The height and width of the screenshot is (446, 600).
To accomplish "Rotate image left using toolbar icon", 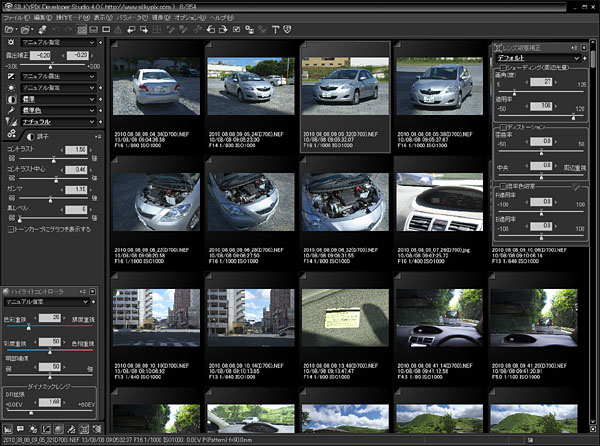I will tap(210, 29).
